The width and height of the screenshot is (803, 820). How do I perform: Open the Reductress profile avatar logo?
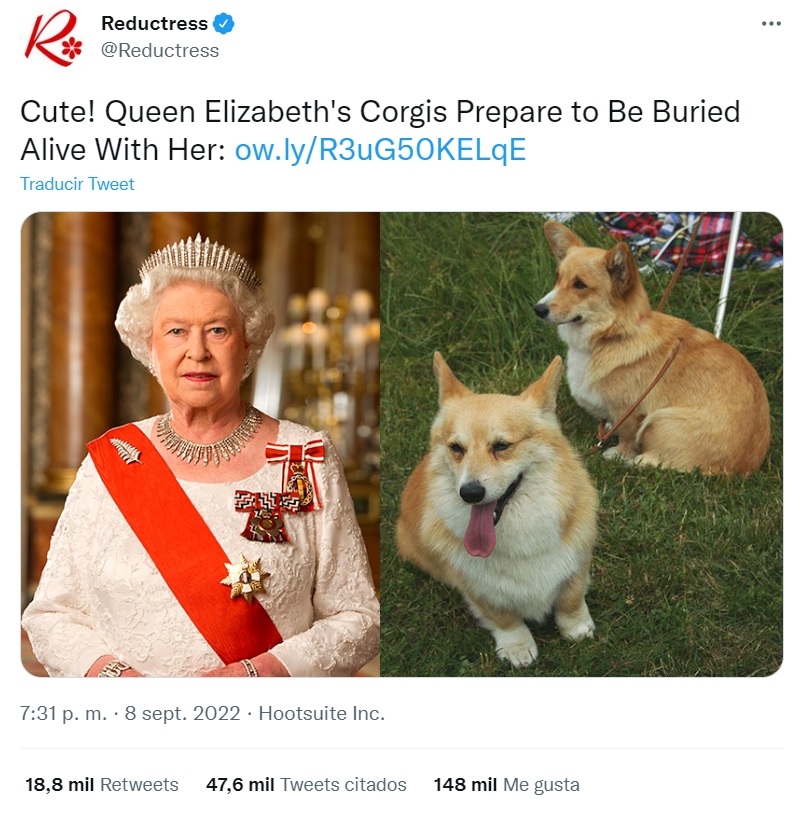tap(53, 38)
